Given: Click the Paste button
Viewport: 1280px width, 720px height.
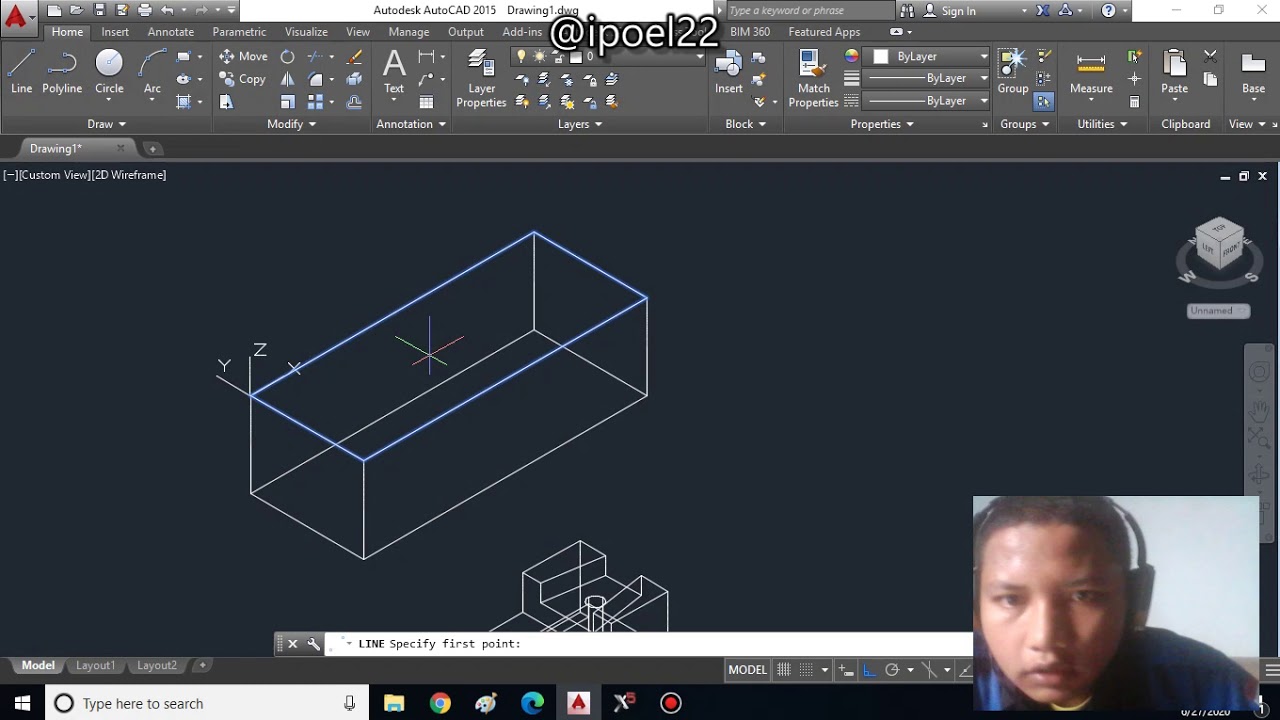Looking at the screenshot, I should pos(1174,72).
